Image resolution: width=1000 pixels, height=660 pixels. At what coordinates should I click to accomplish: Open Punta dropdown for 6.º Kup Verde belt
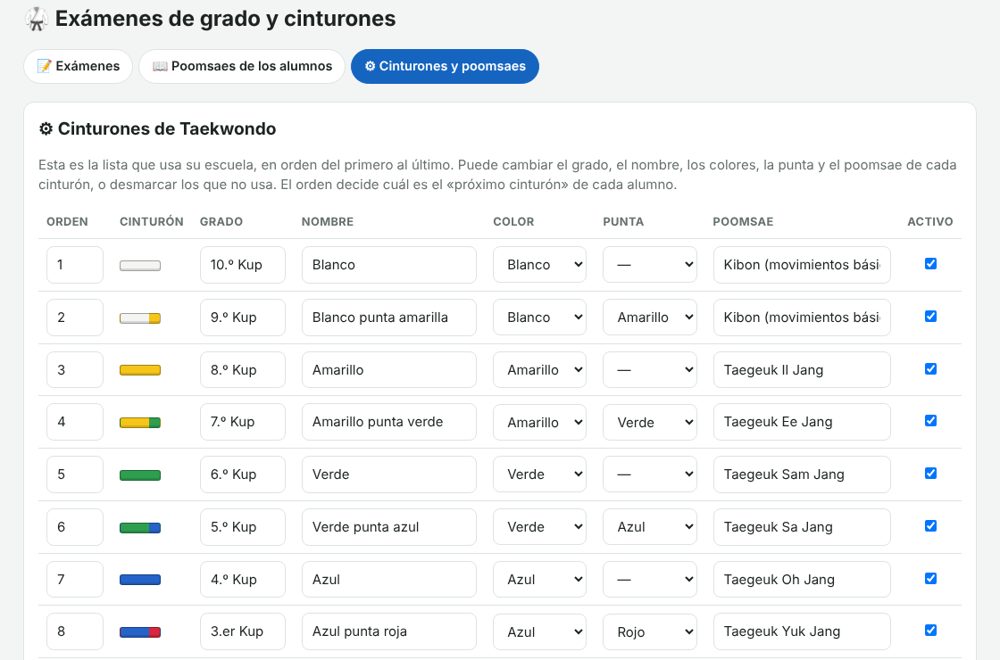tap(650, 474)
